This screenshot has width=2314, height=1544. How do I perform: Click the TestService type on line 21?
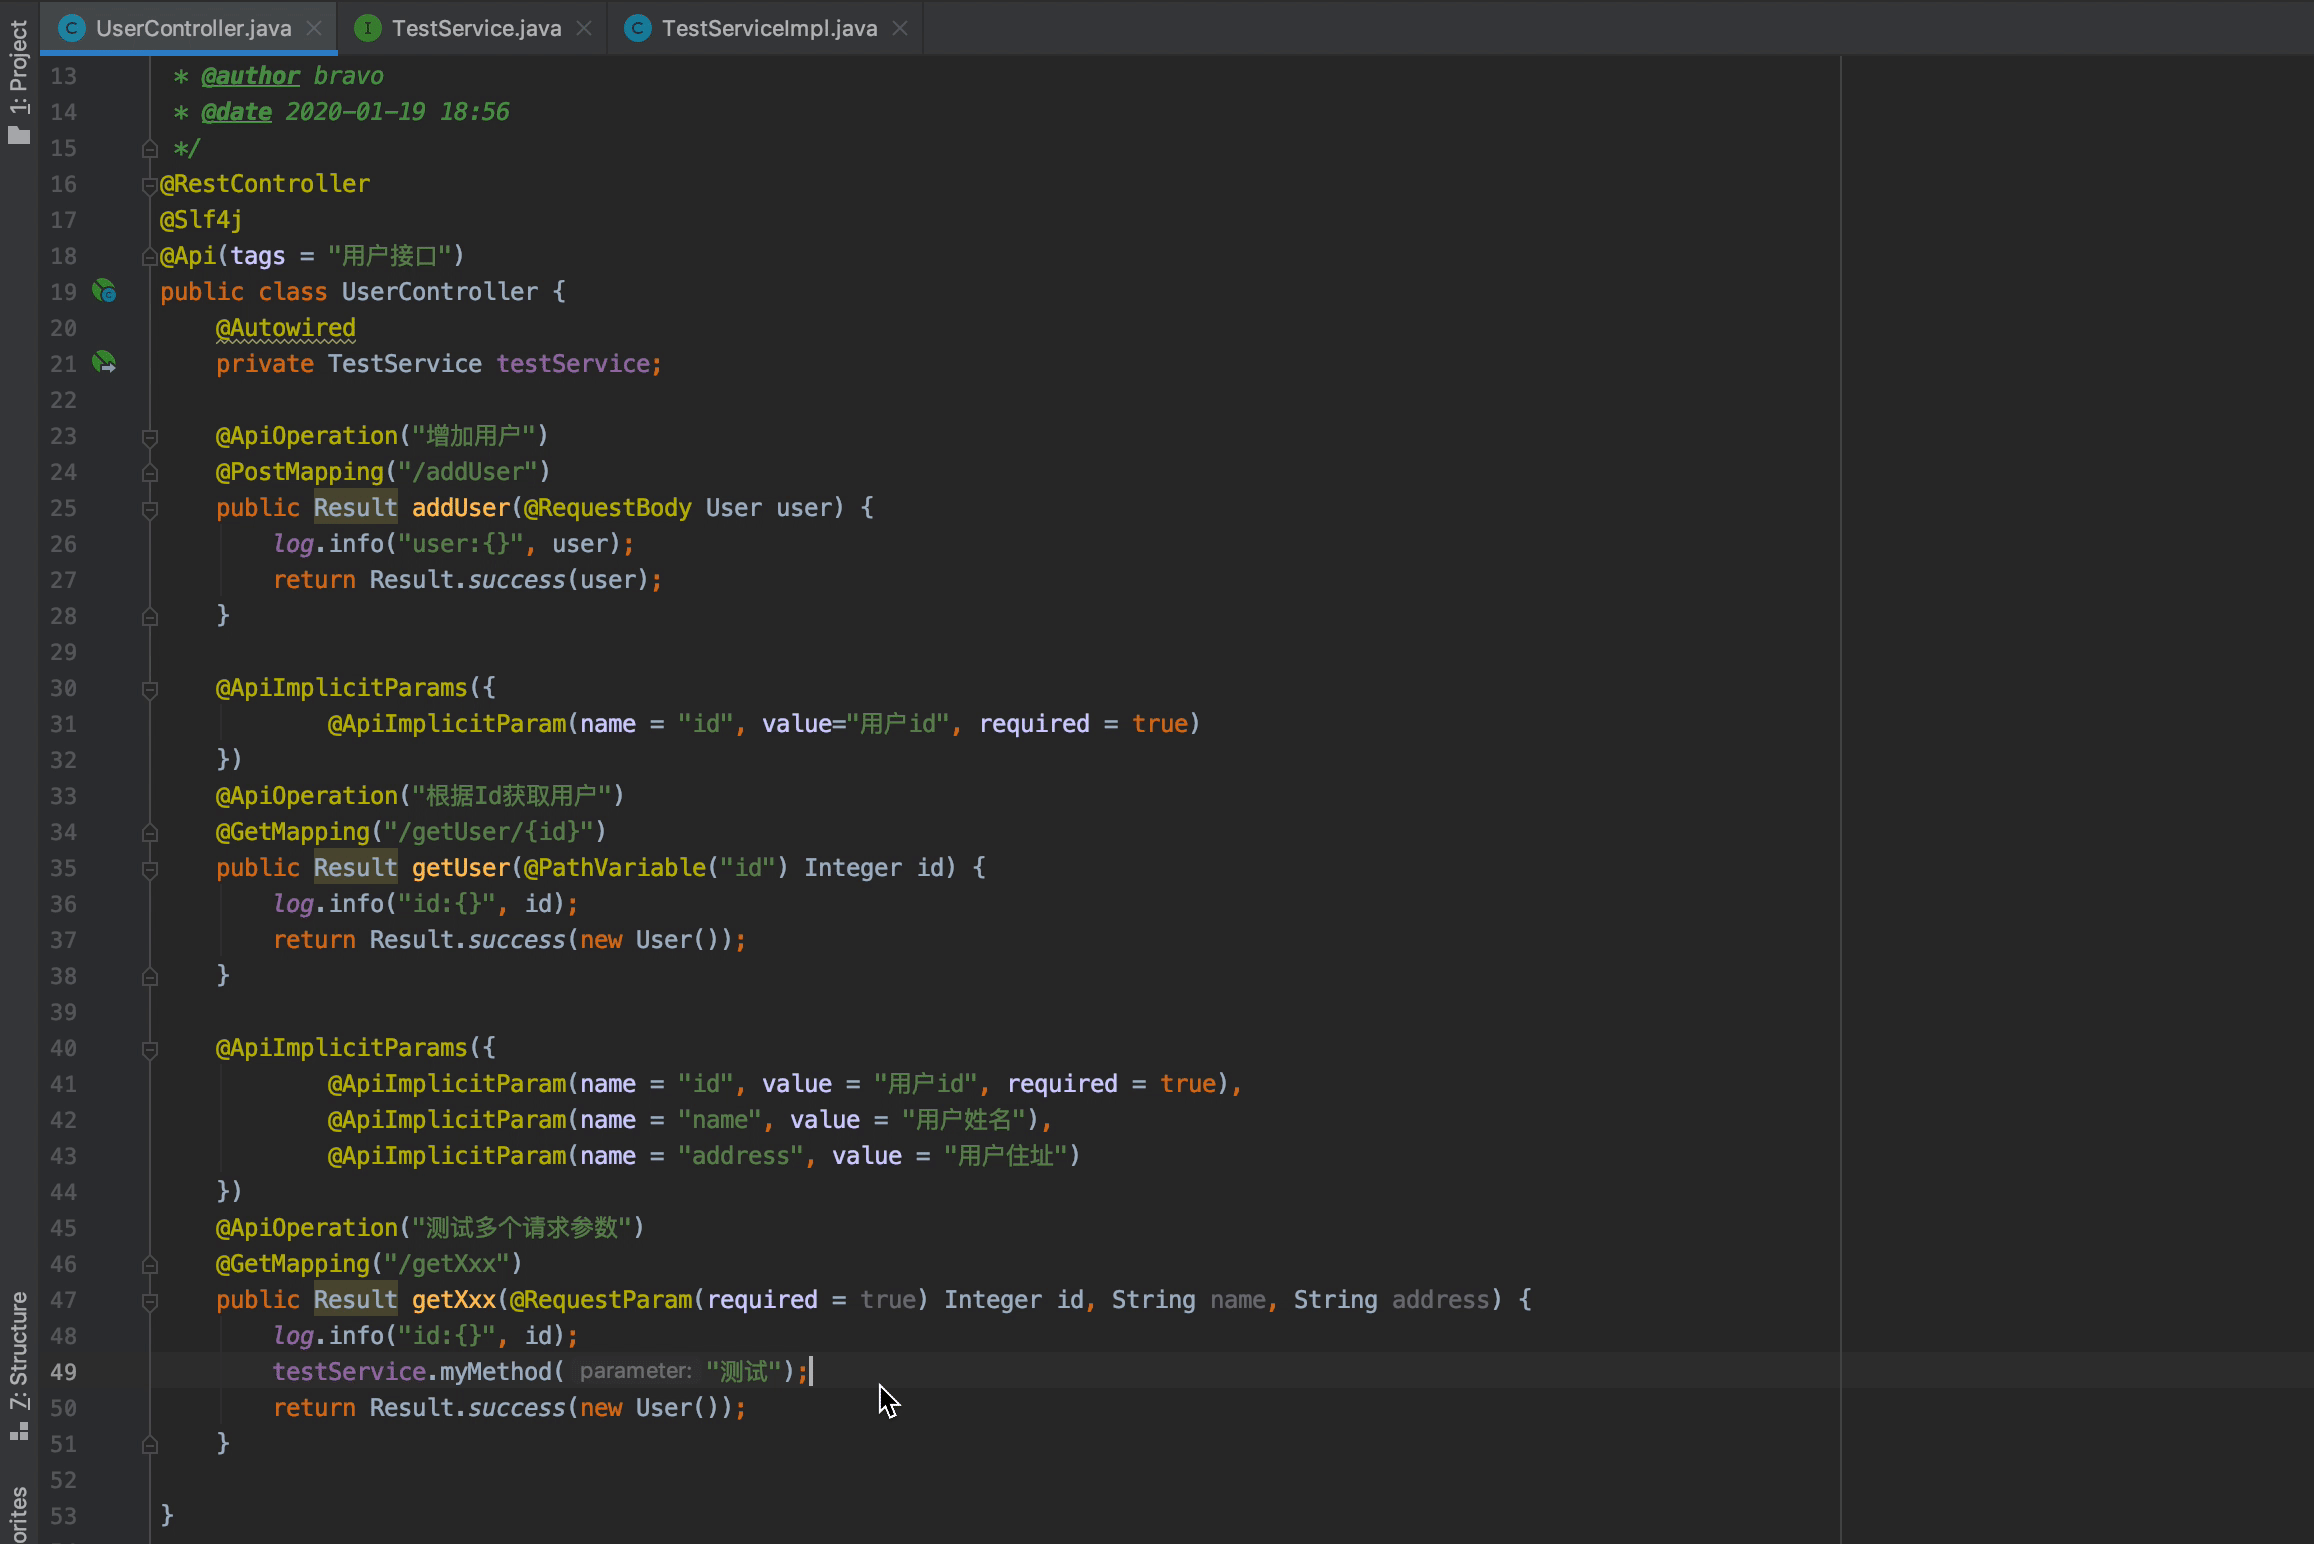(404, 363)
